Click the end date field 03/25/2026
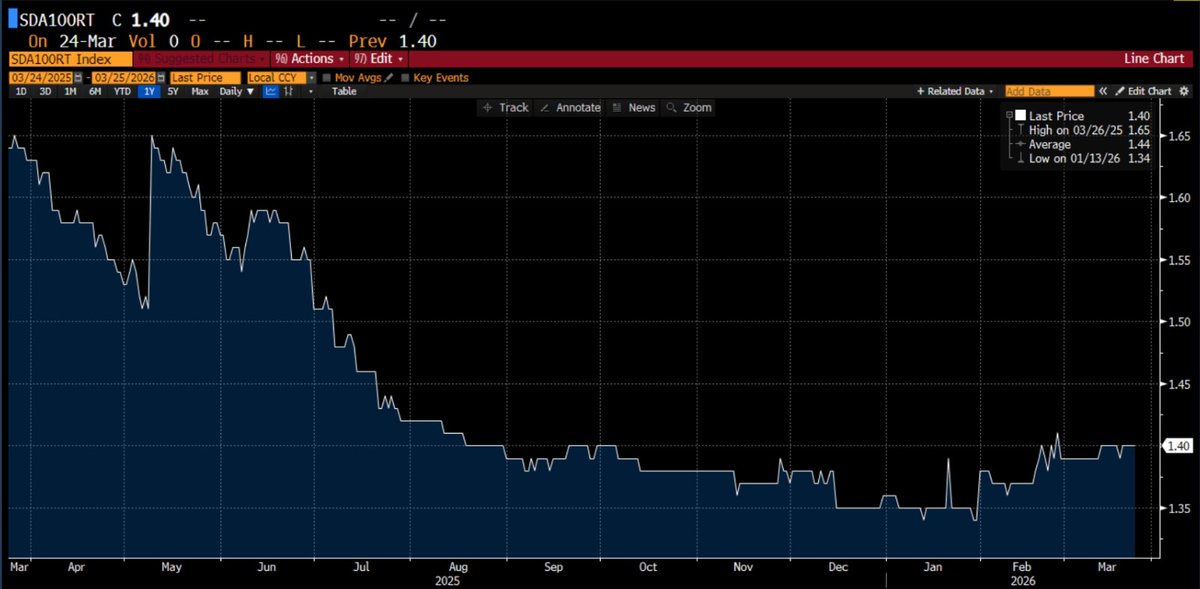The image size is (1200, 589). click(x=124, y=78)
